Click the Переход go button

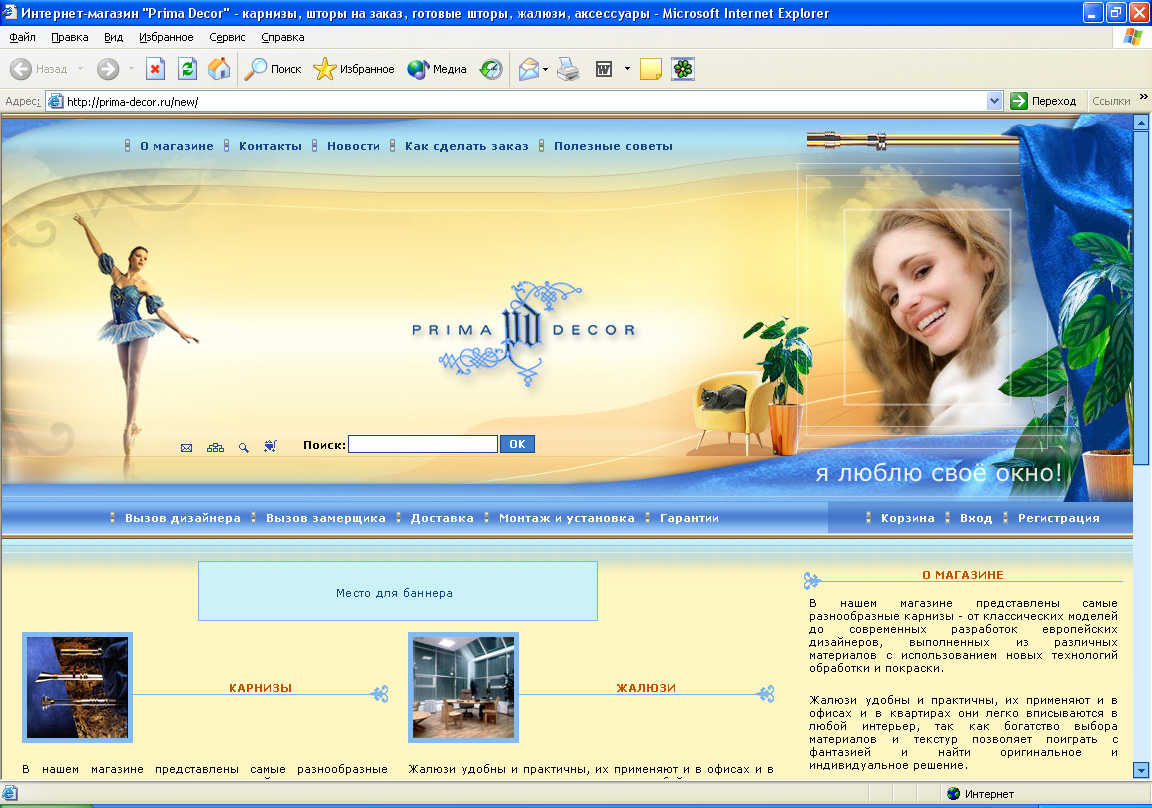[x=1043, y=101]
